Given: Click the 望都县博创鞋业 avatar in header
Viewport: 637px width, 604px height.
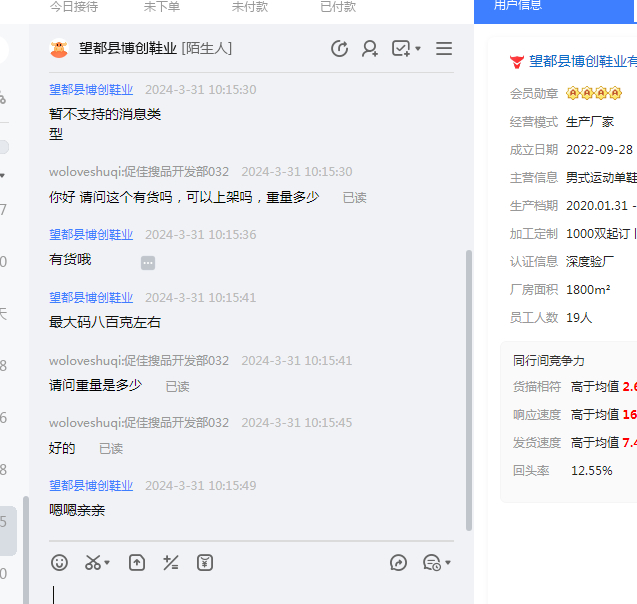Looking at the screenshot, I should click(59, 49).
